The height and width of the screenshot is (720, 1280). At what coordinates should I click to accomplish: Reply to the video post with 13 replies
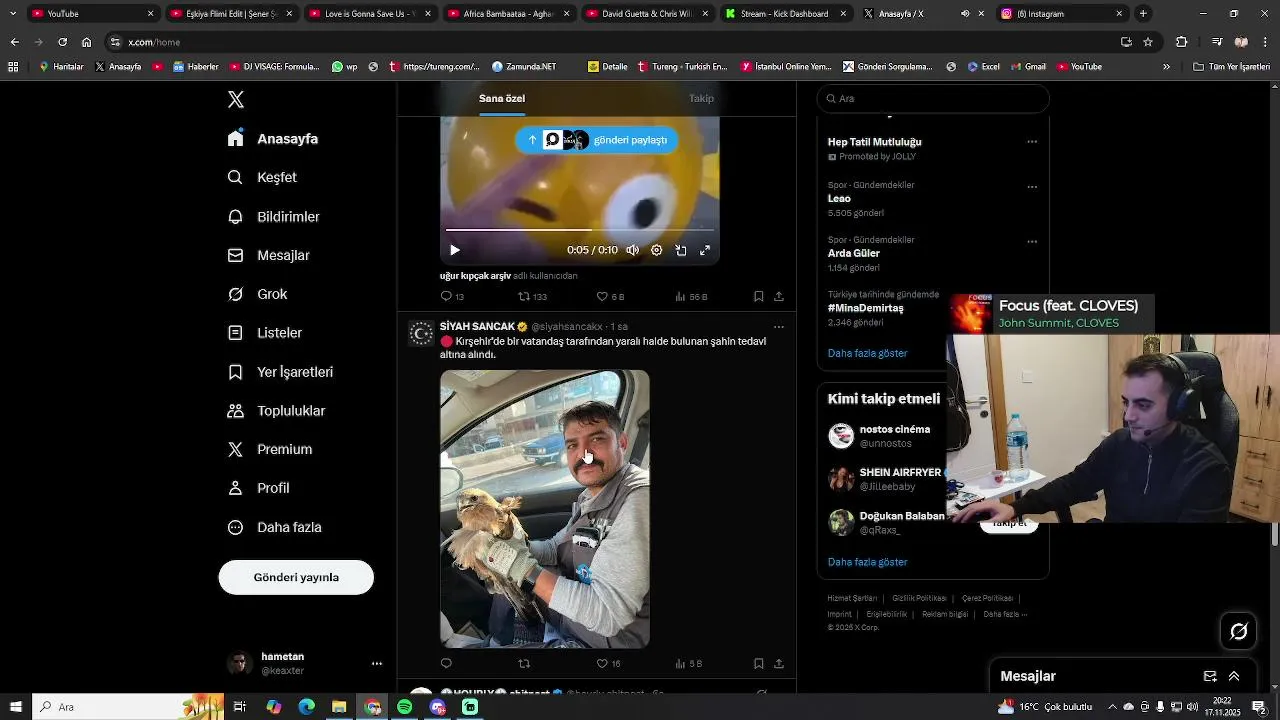(x=452, y=297)
